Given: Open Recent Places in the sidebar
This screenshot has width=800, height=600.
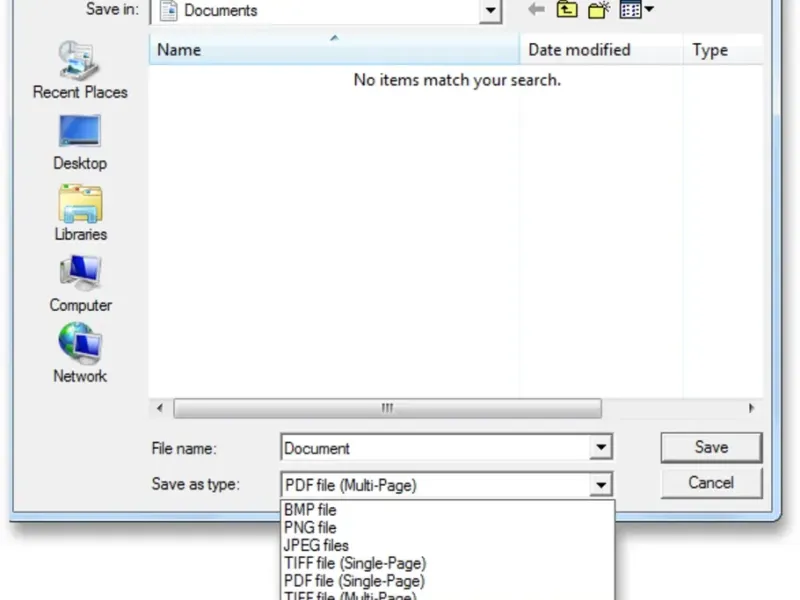Looking at the screenshot, I should click(80, 70).
